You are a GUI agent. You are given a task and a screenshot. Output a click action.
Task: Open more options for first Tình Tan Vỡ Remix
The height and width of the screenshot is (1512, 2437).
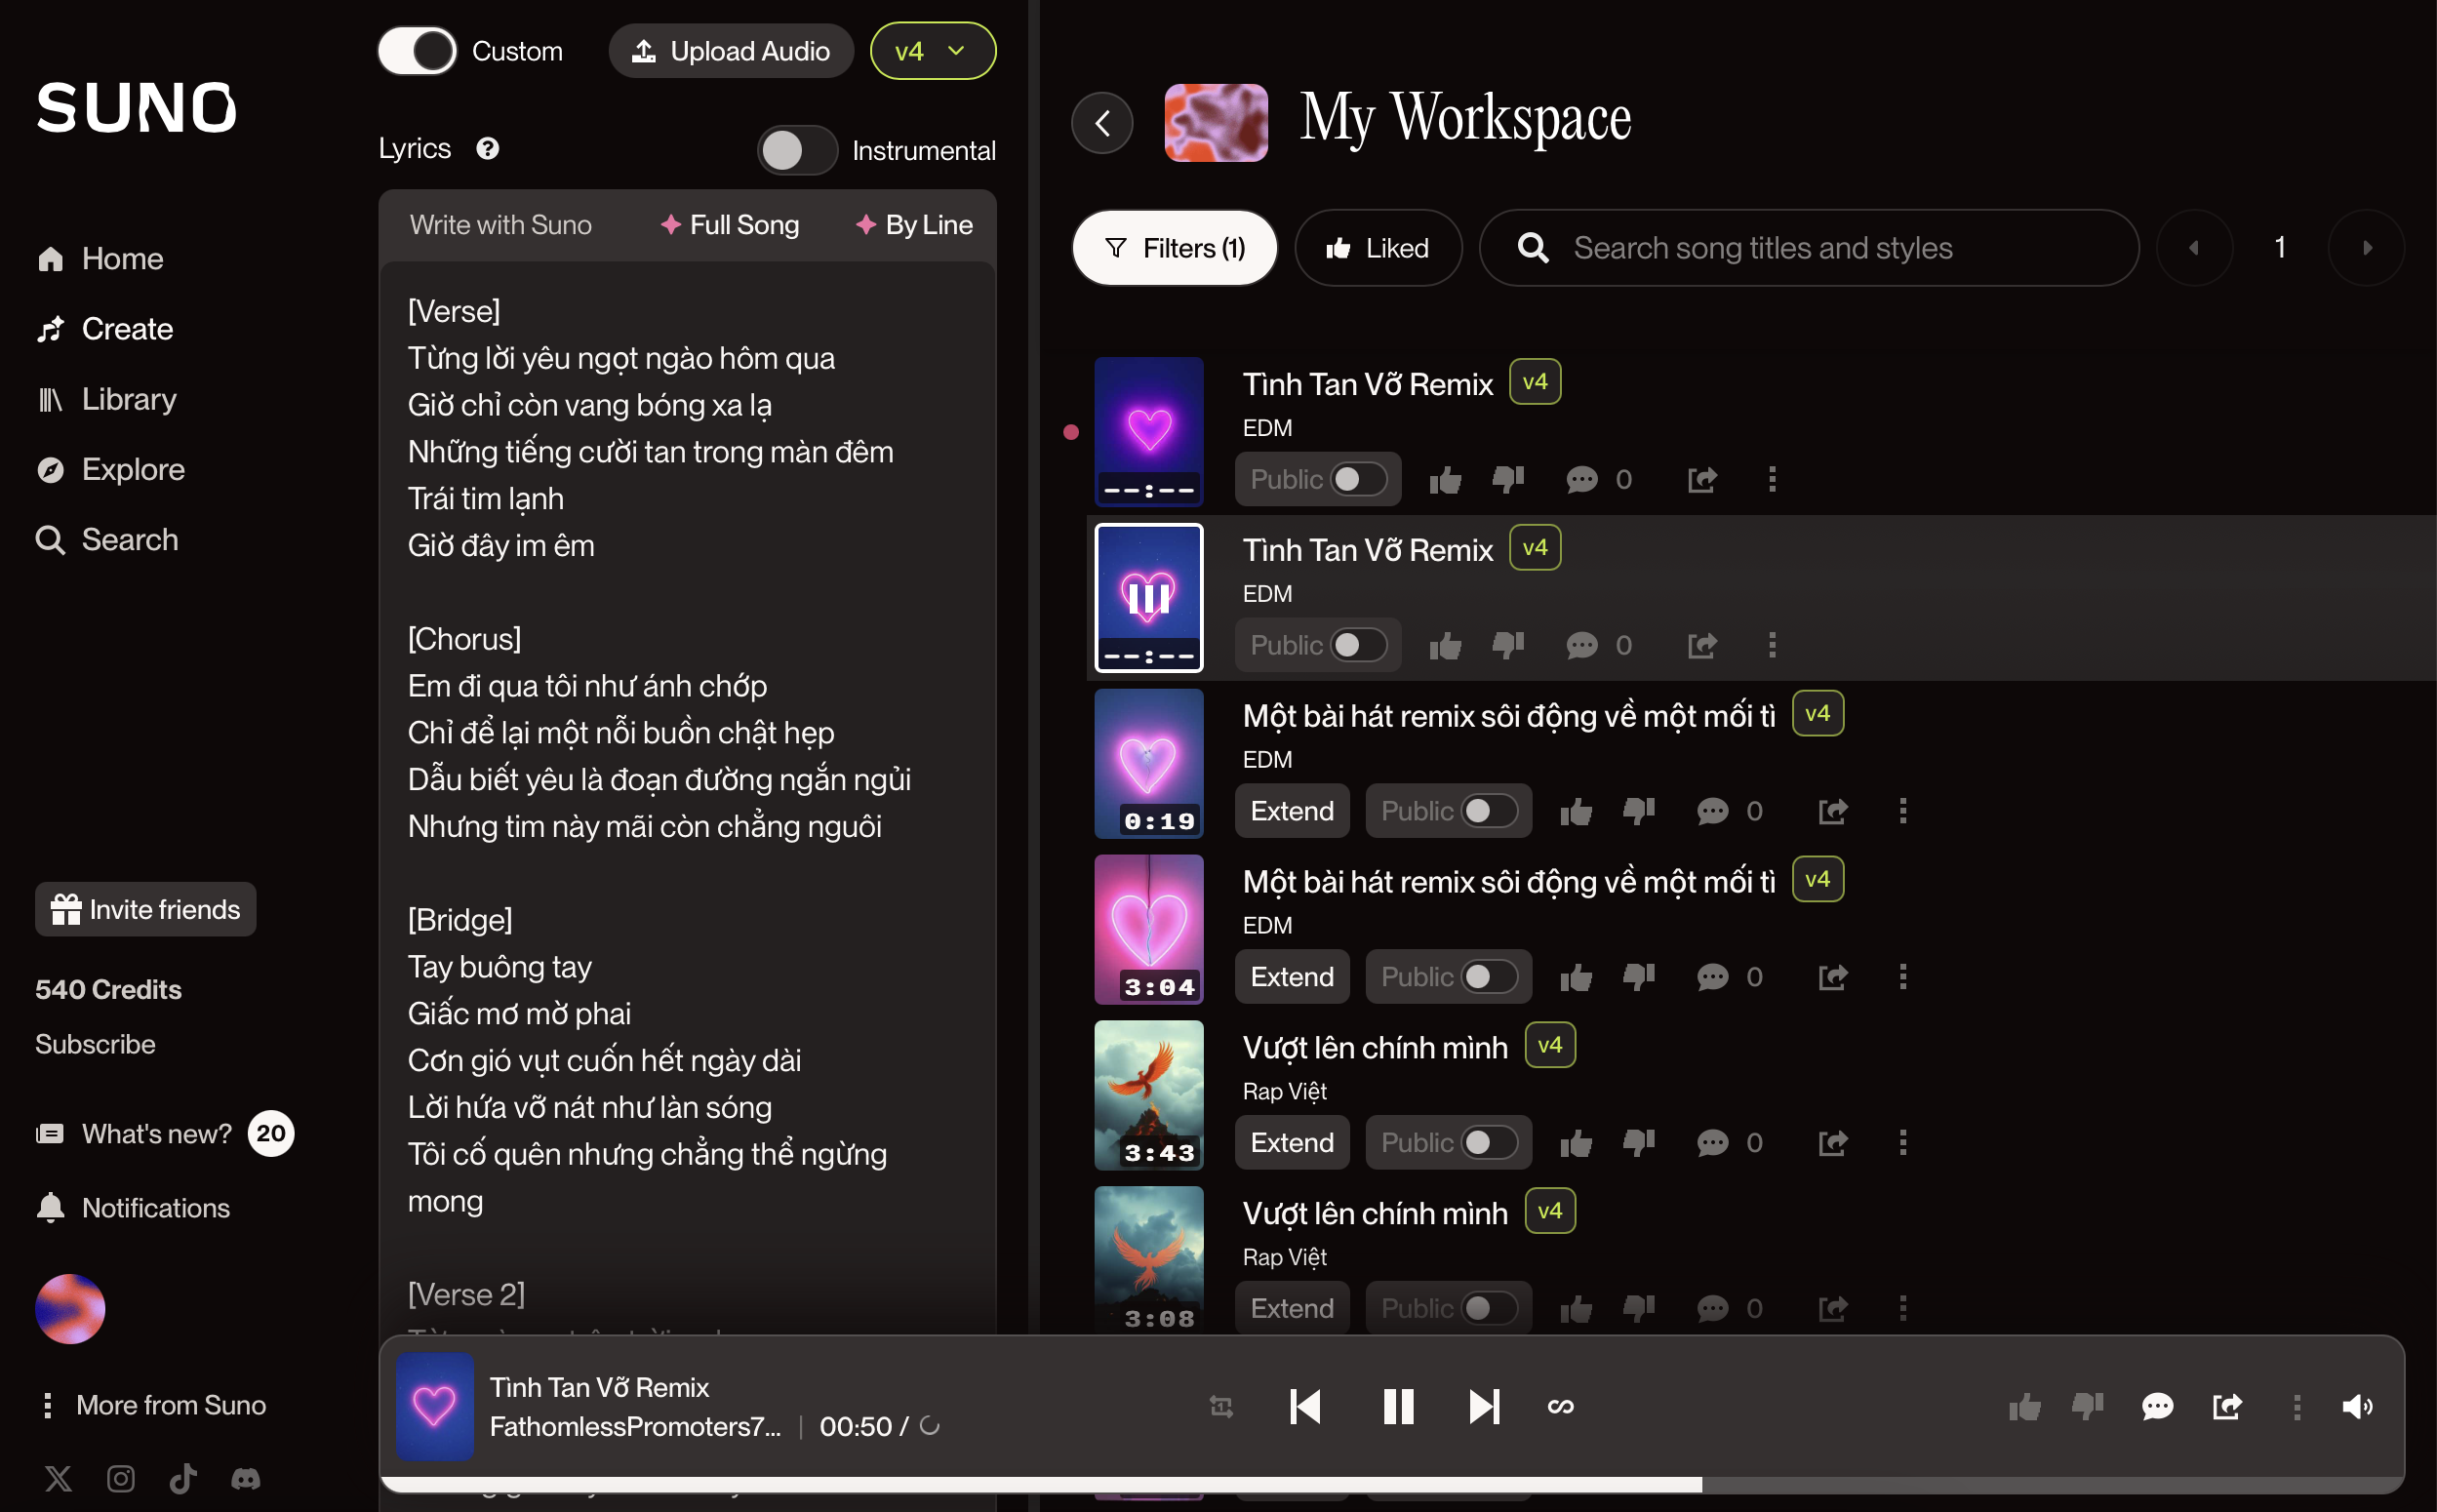point(1772,480)
